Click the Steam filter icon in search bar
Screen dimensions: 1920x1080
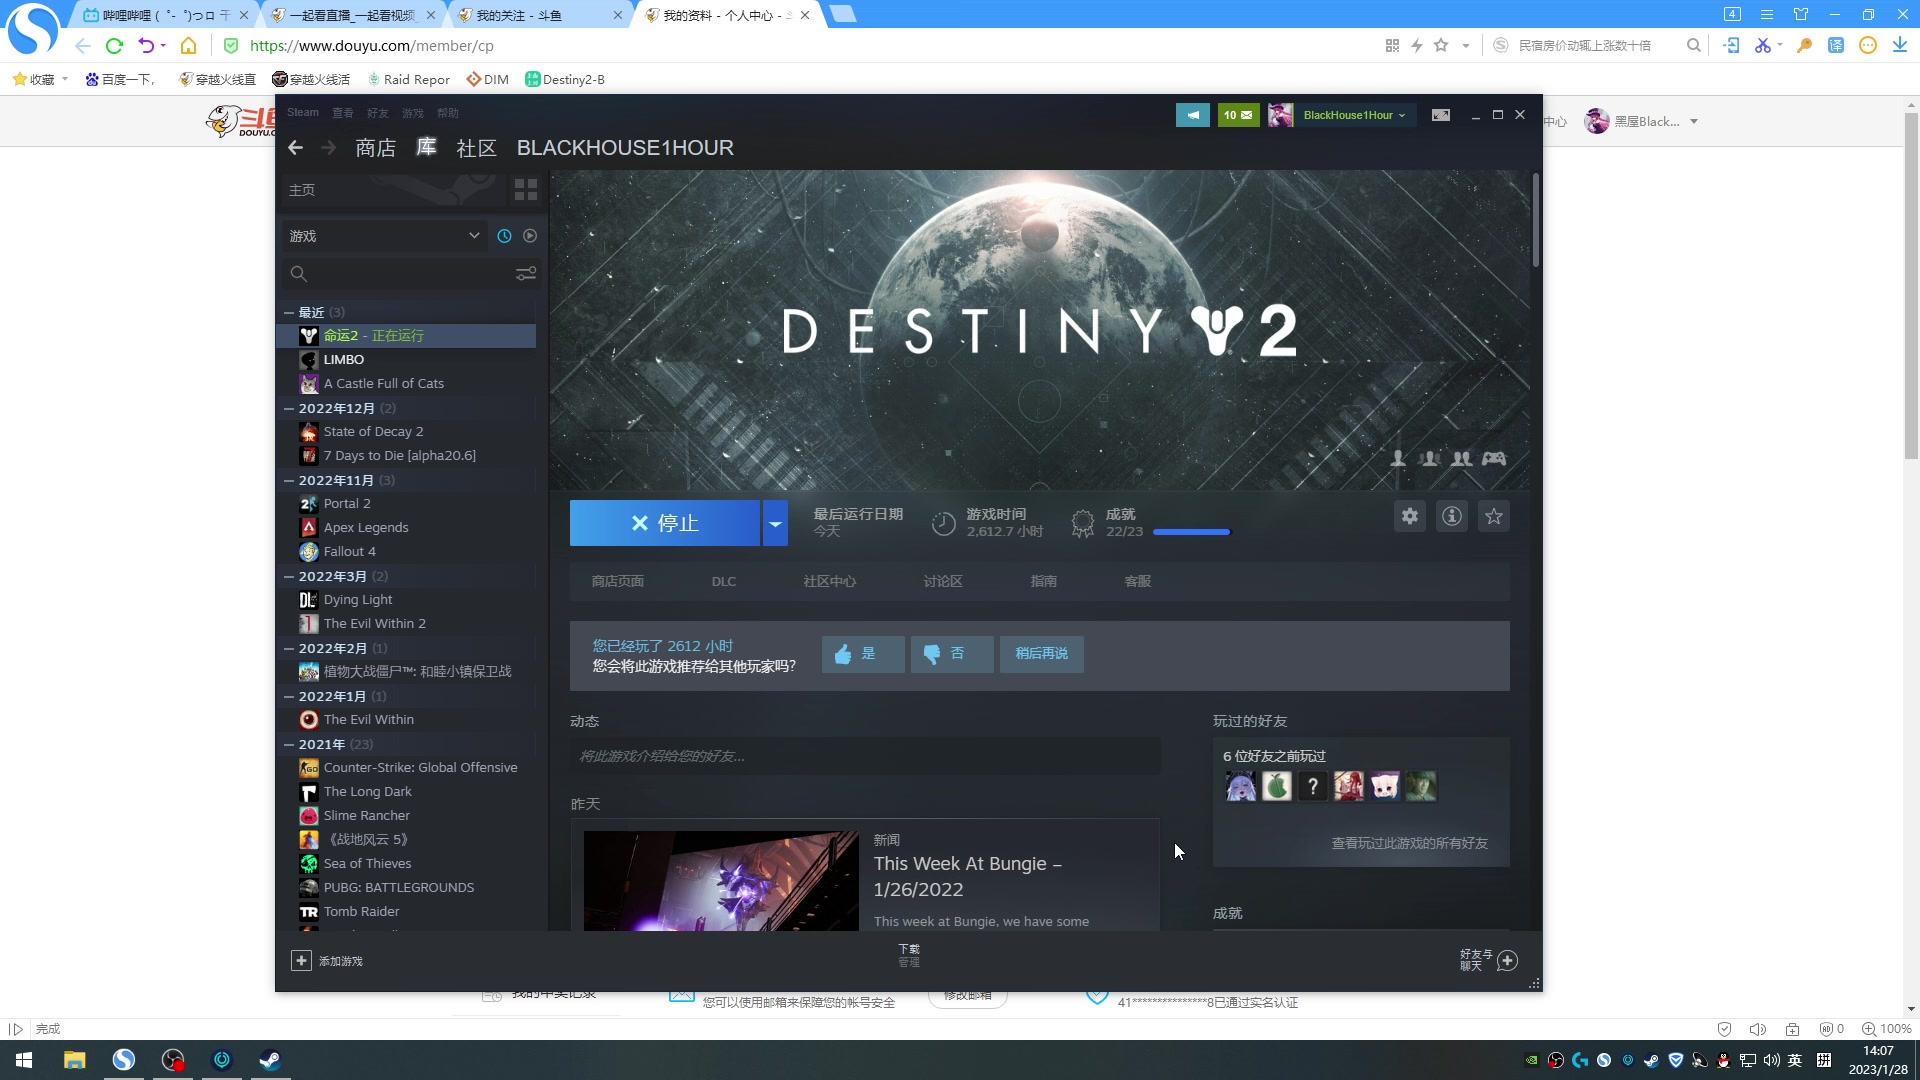(526, 273)
